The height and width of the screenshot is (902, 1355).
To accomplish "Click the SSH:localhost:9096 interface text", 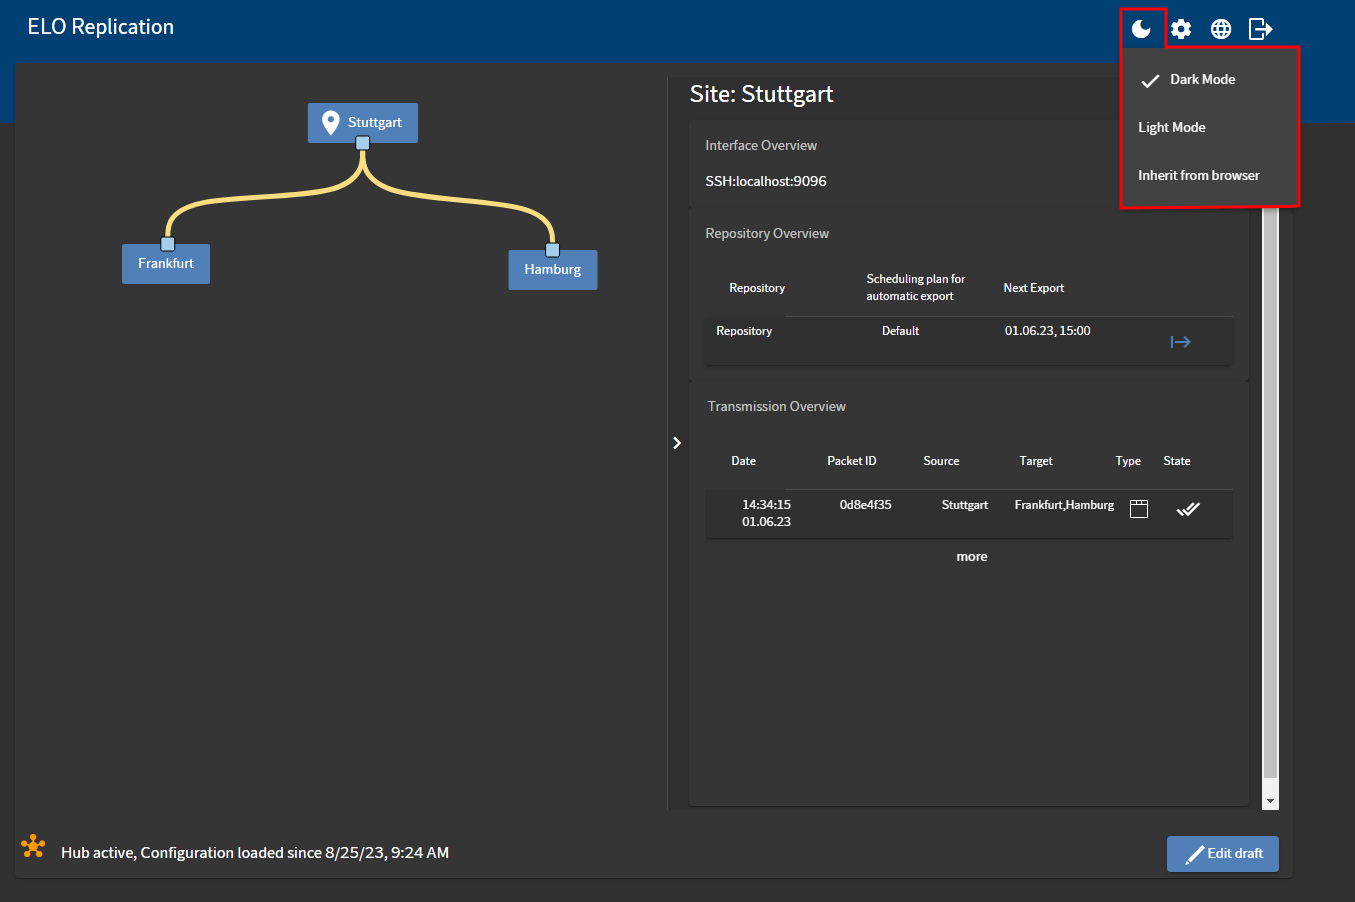I will click(766, 182).
